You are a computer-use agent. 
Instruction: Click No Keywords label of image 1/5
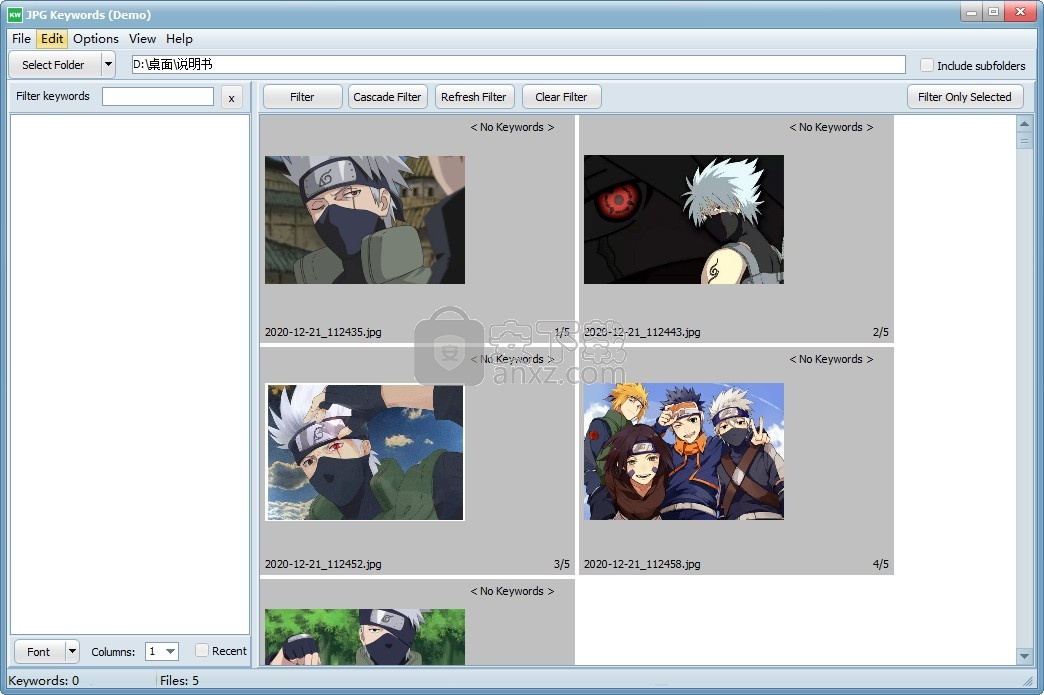(x=512, y=127)
